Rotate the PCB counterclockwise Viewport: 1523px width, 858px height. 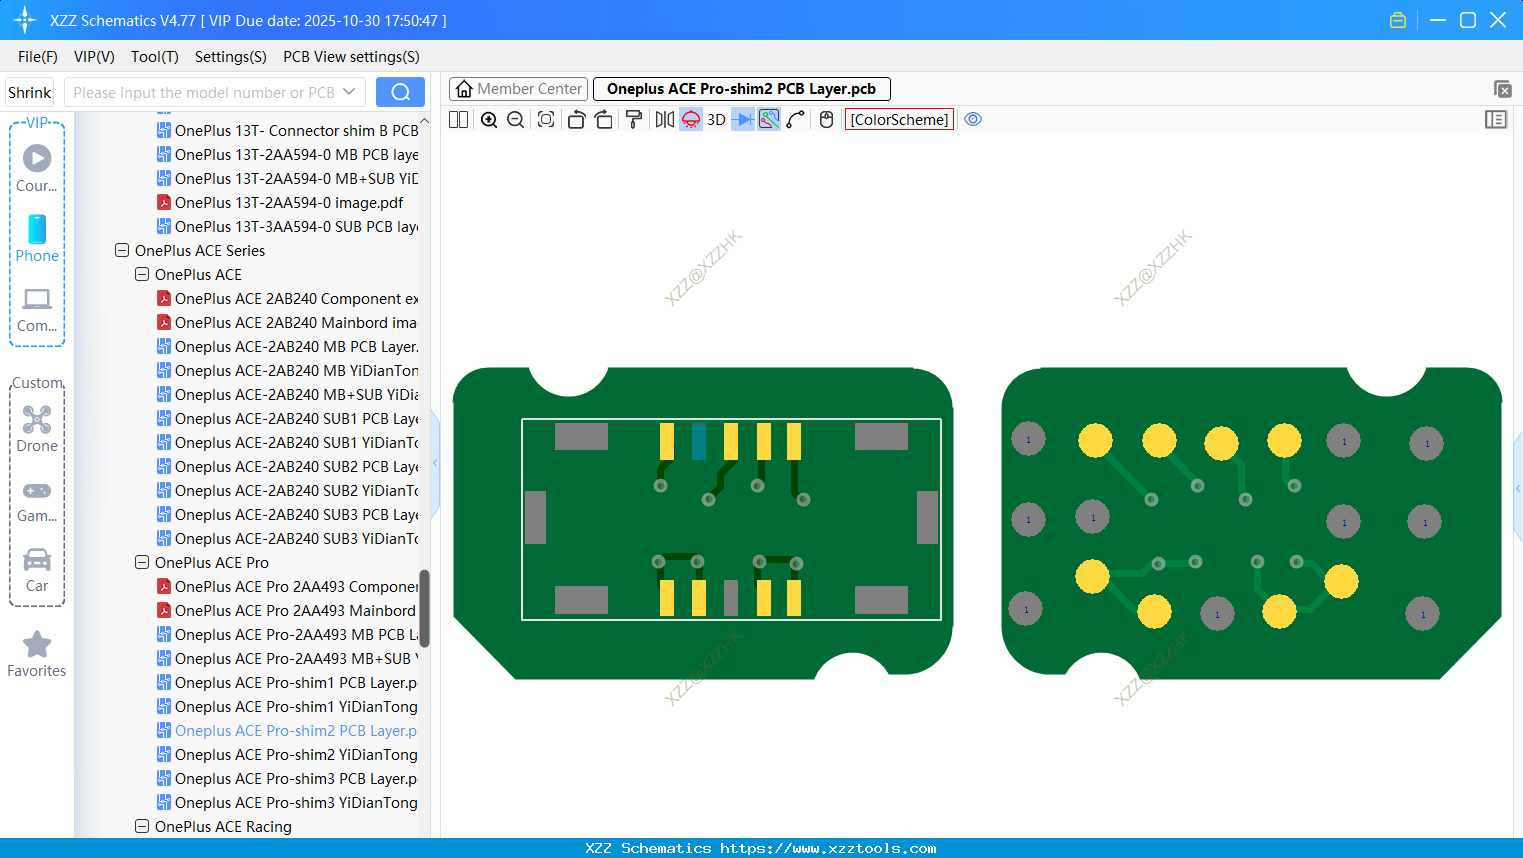(x=576, y=119)
